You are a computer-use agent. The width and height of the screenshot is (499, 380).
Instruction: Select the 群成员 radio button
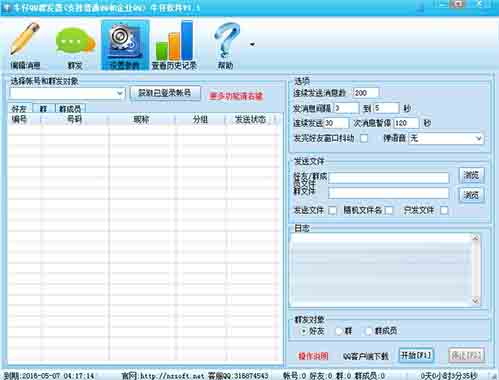(368, 331)
